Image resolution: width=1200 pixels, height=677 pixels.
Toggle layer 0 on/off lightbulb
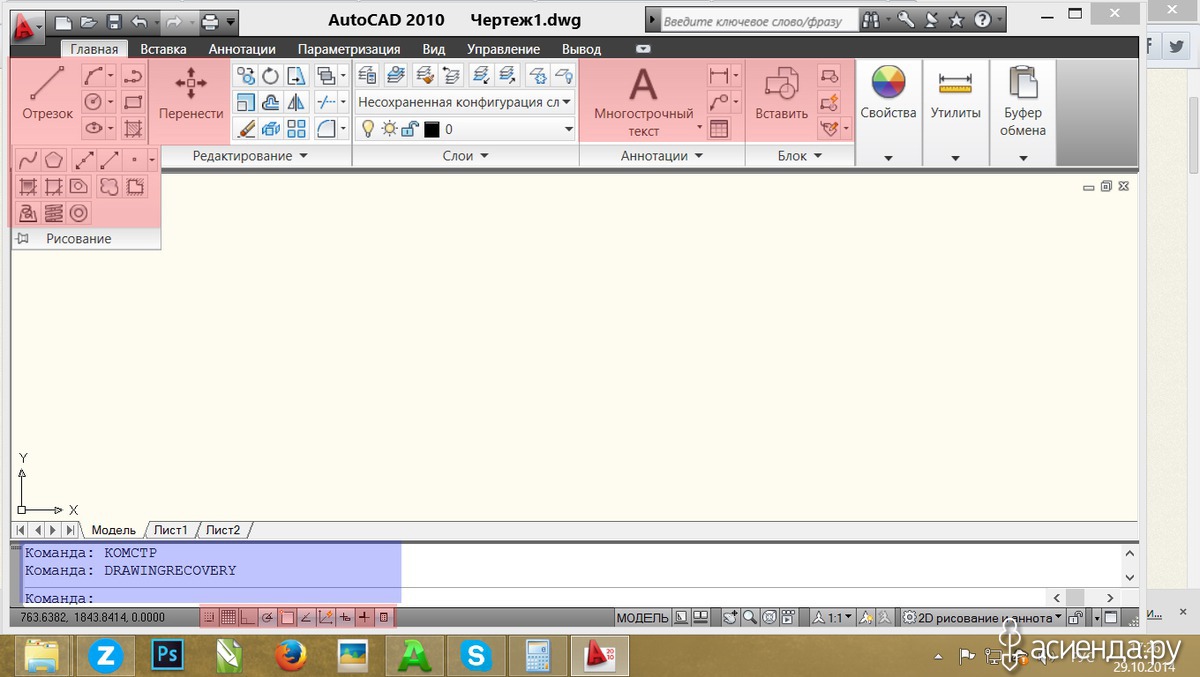click(x=368, y=128)
